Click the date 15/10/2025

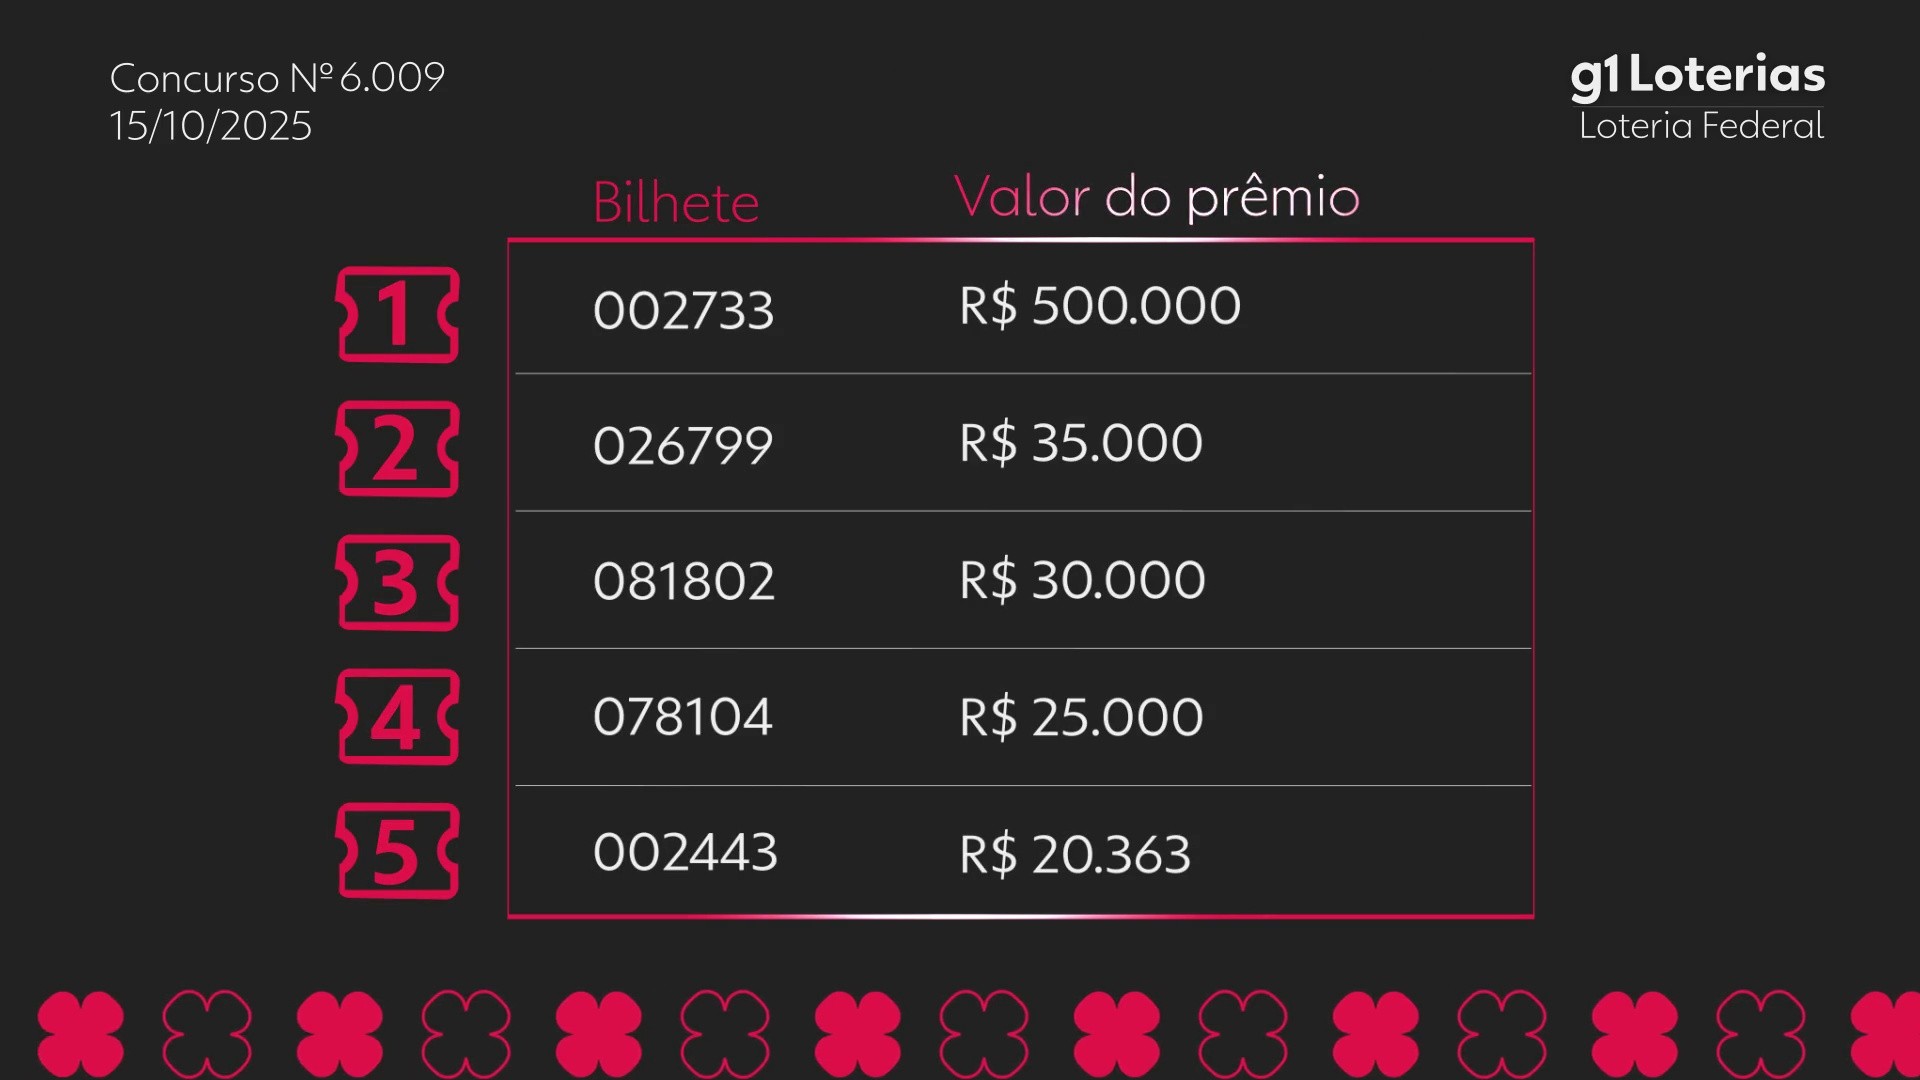click(x=211, y=127)
